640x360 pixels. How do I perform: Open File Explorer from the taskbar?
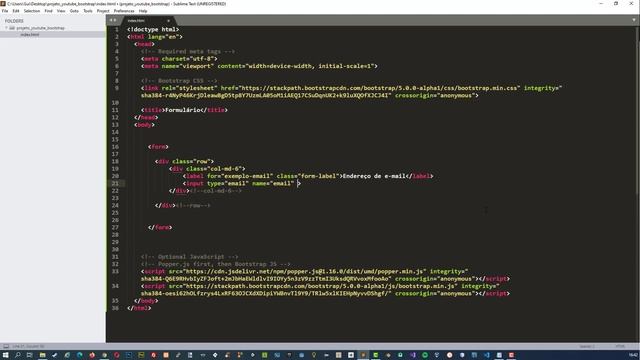point(42,355)
